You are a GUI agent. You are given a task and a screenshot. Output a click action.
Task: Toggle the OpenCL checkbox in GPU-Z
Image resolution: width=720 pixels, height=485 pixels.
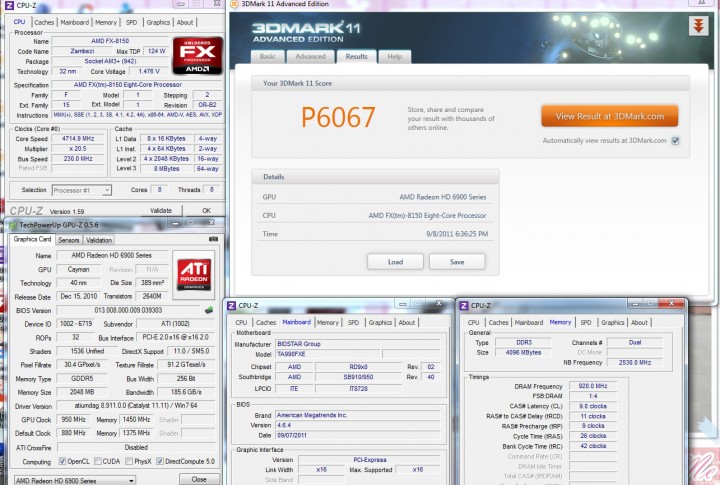click(62, 461)
